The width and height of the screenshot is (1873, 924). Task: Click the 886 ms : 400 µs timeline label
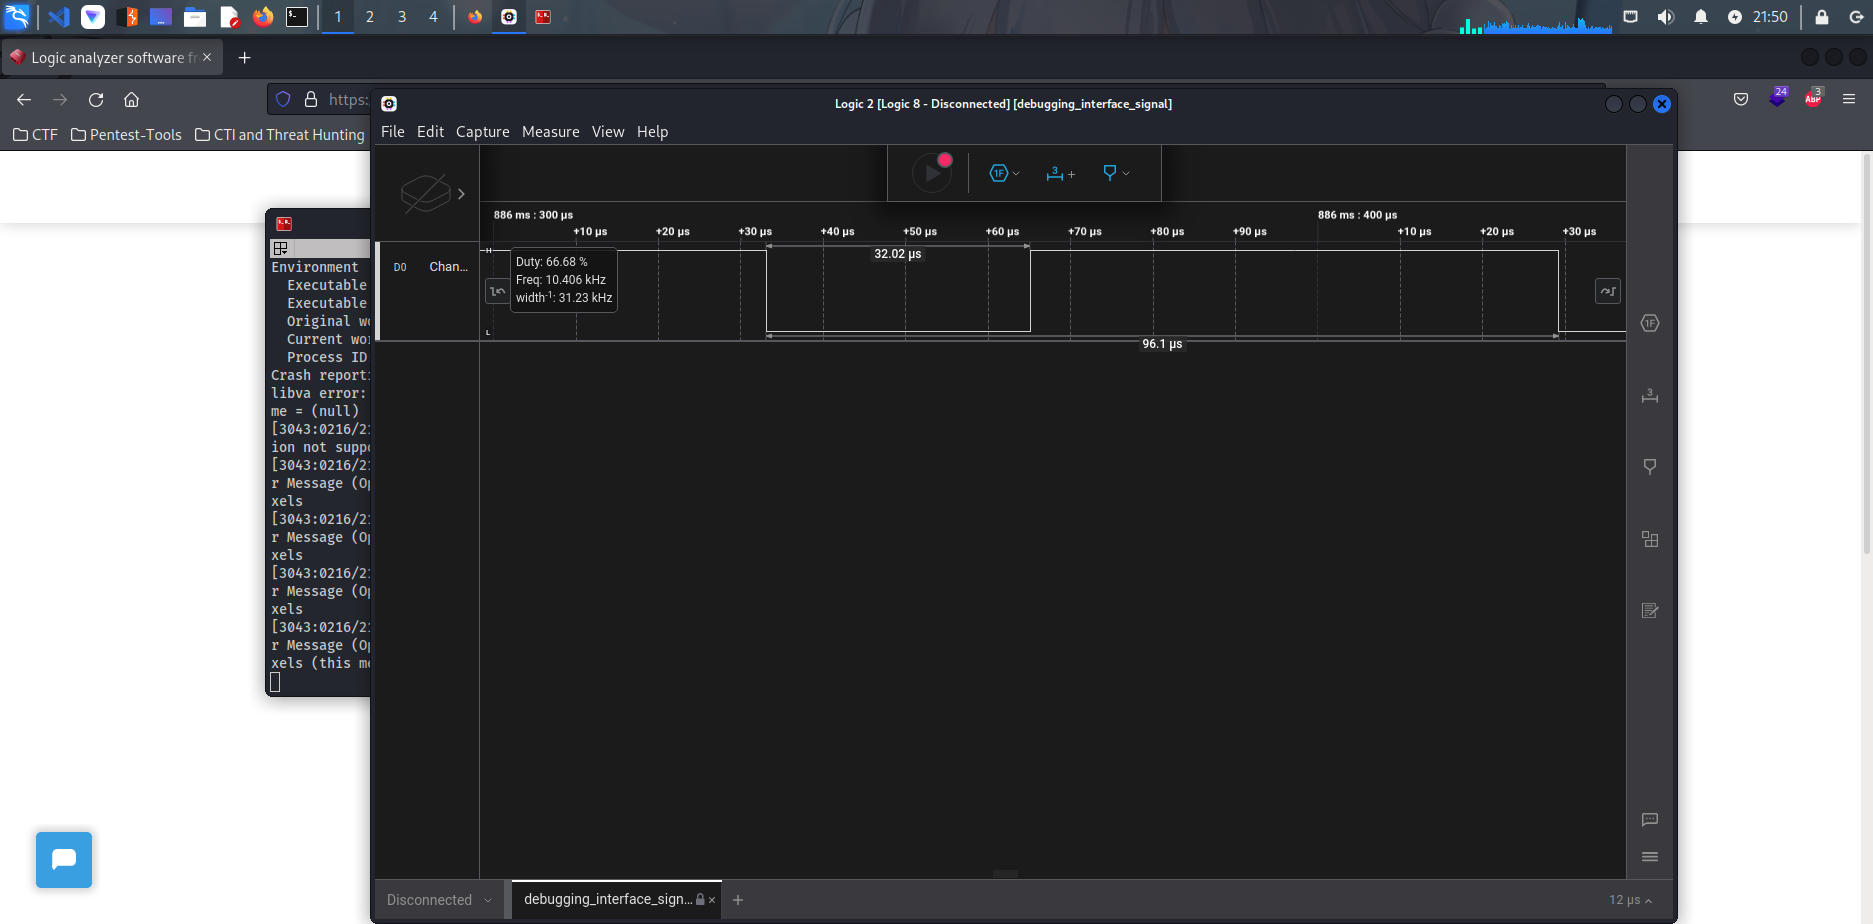pyautogui.click(x=1357, y=215)
